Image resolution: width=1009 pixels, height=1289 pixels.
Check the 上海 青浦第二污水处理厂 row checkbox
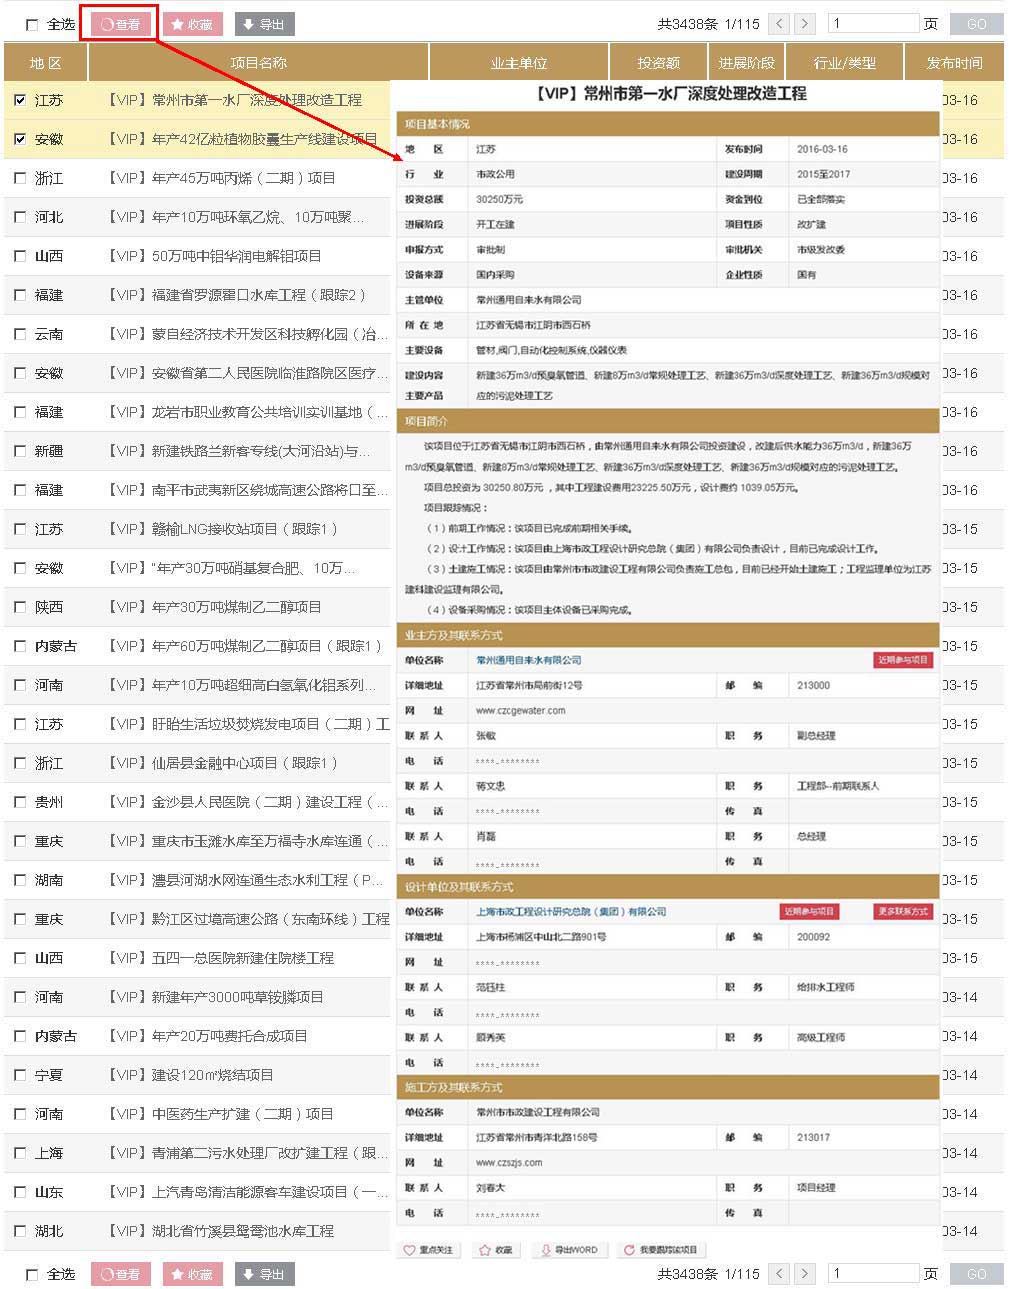pyautogui.click(x=20, y=1153)
